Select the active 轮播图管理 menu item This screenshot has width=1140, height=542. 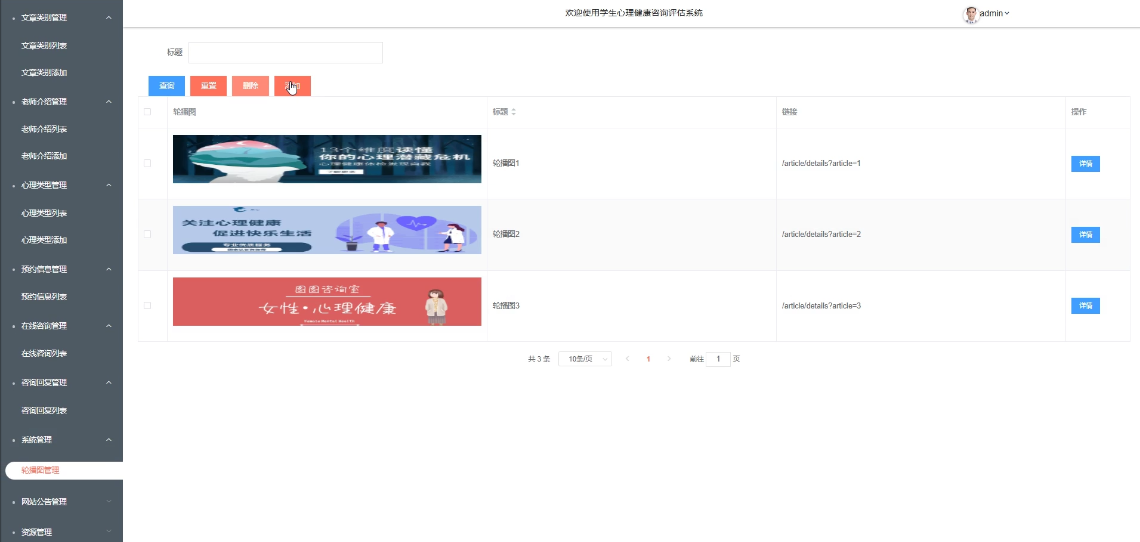(64, 470)
